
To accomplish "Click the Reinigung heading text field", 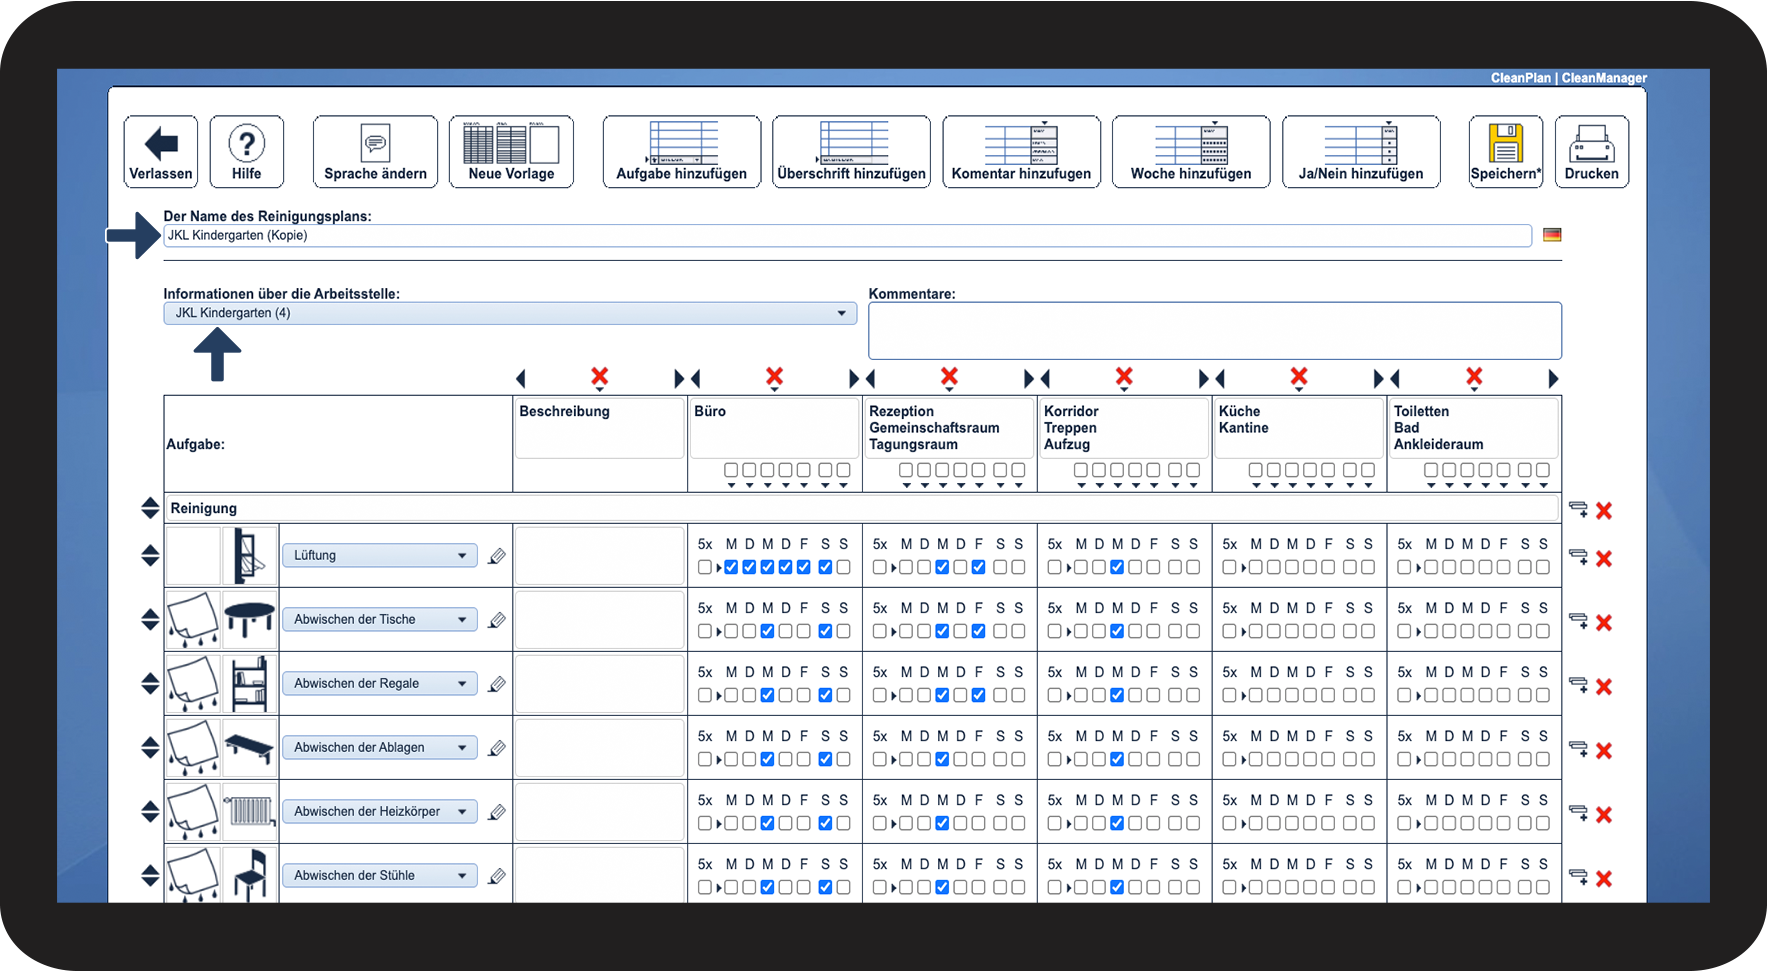I will [862, 508].
